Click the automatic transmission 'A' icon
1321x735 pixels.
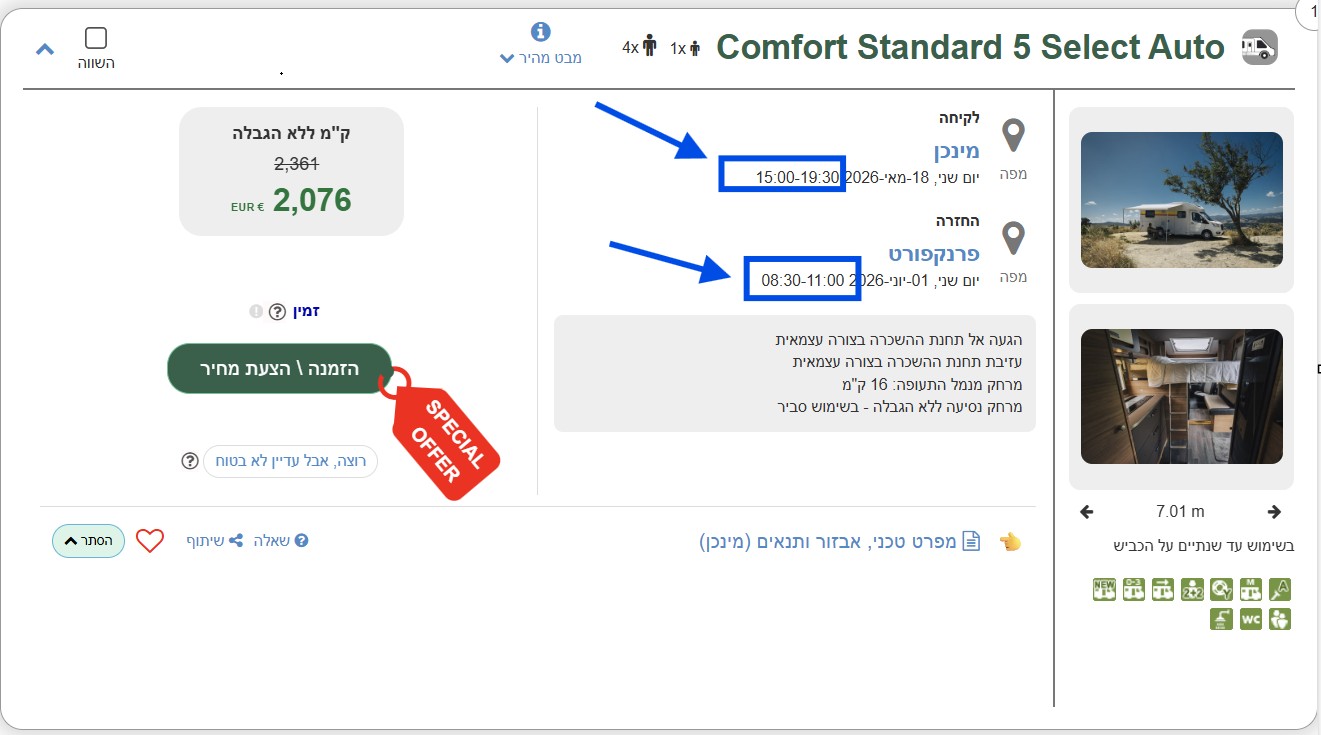point(1280,590)
